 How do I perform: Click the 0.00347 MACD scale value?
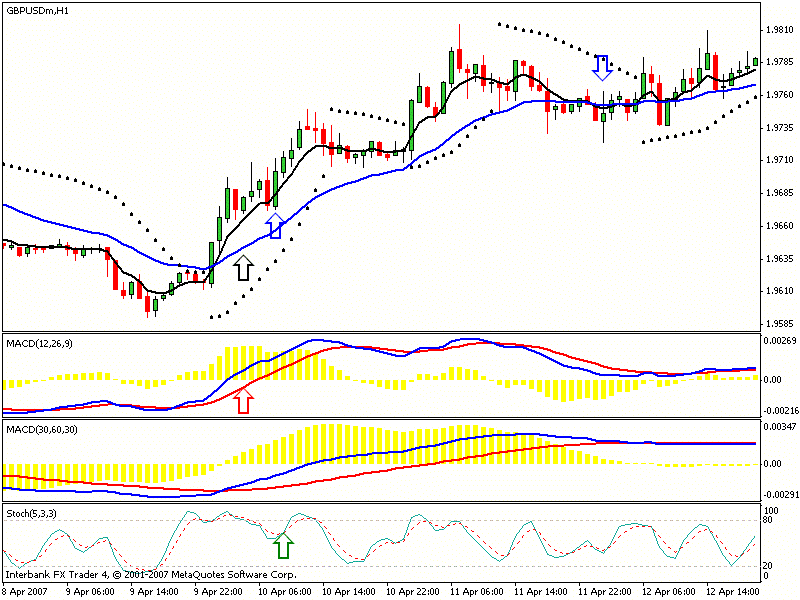coord(780,426)
